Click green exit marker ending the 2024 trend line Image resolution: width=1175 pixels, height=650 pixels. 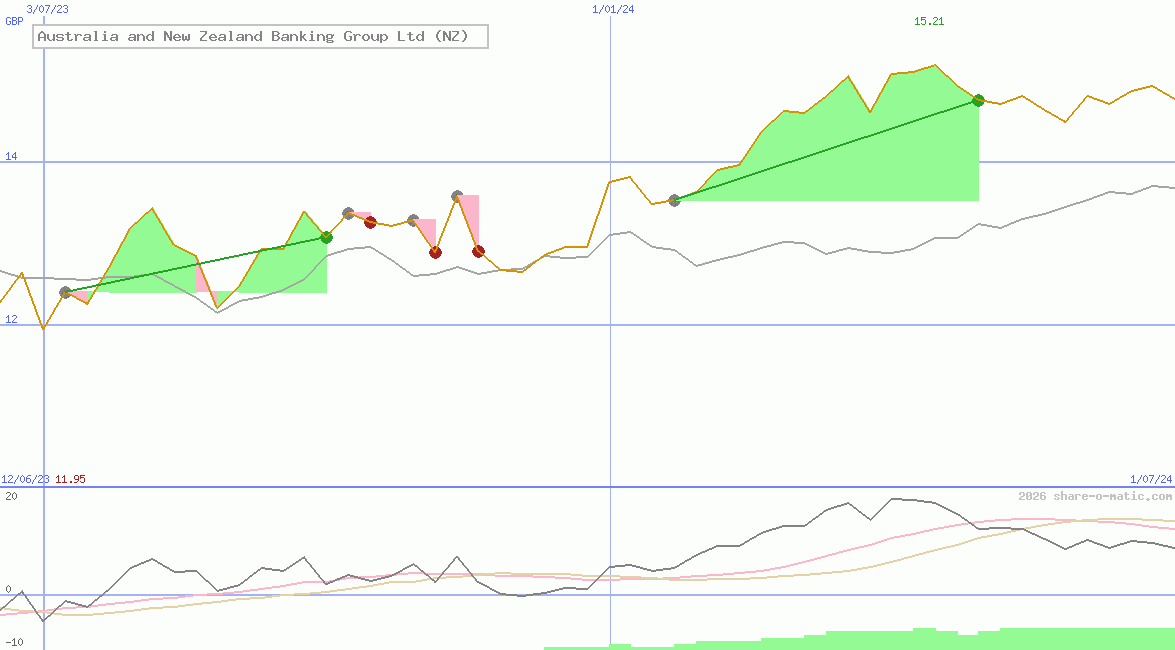[x=978, y=100]
